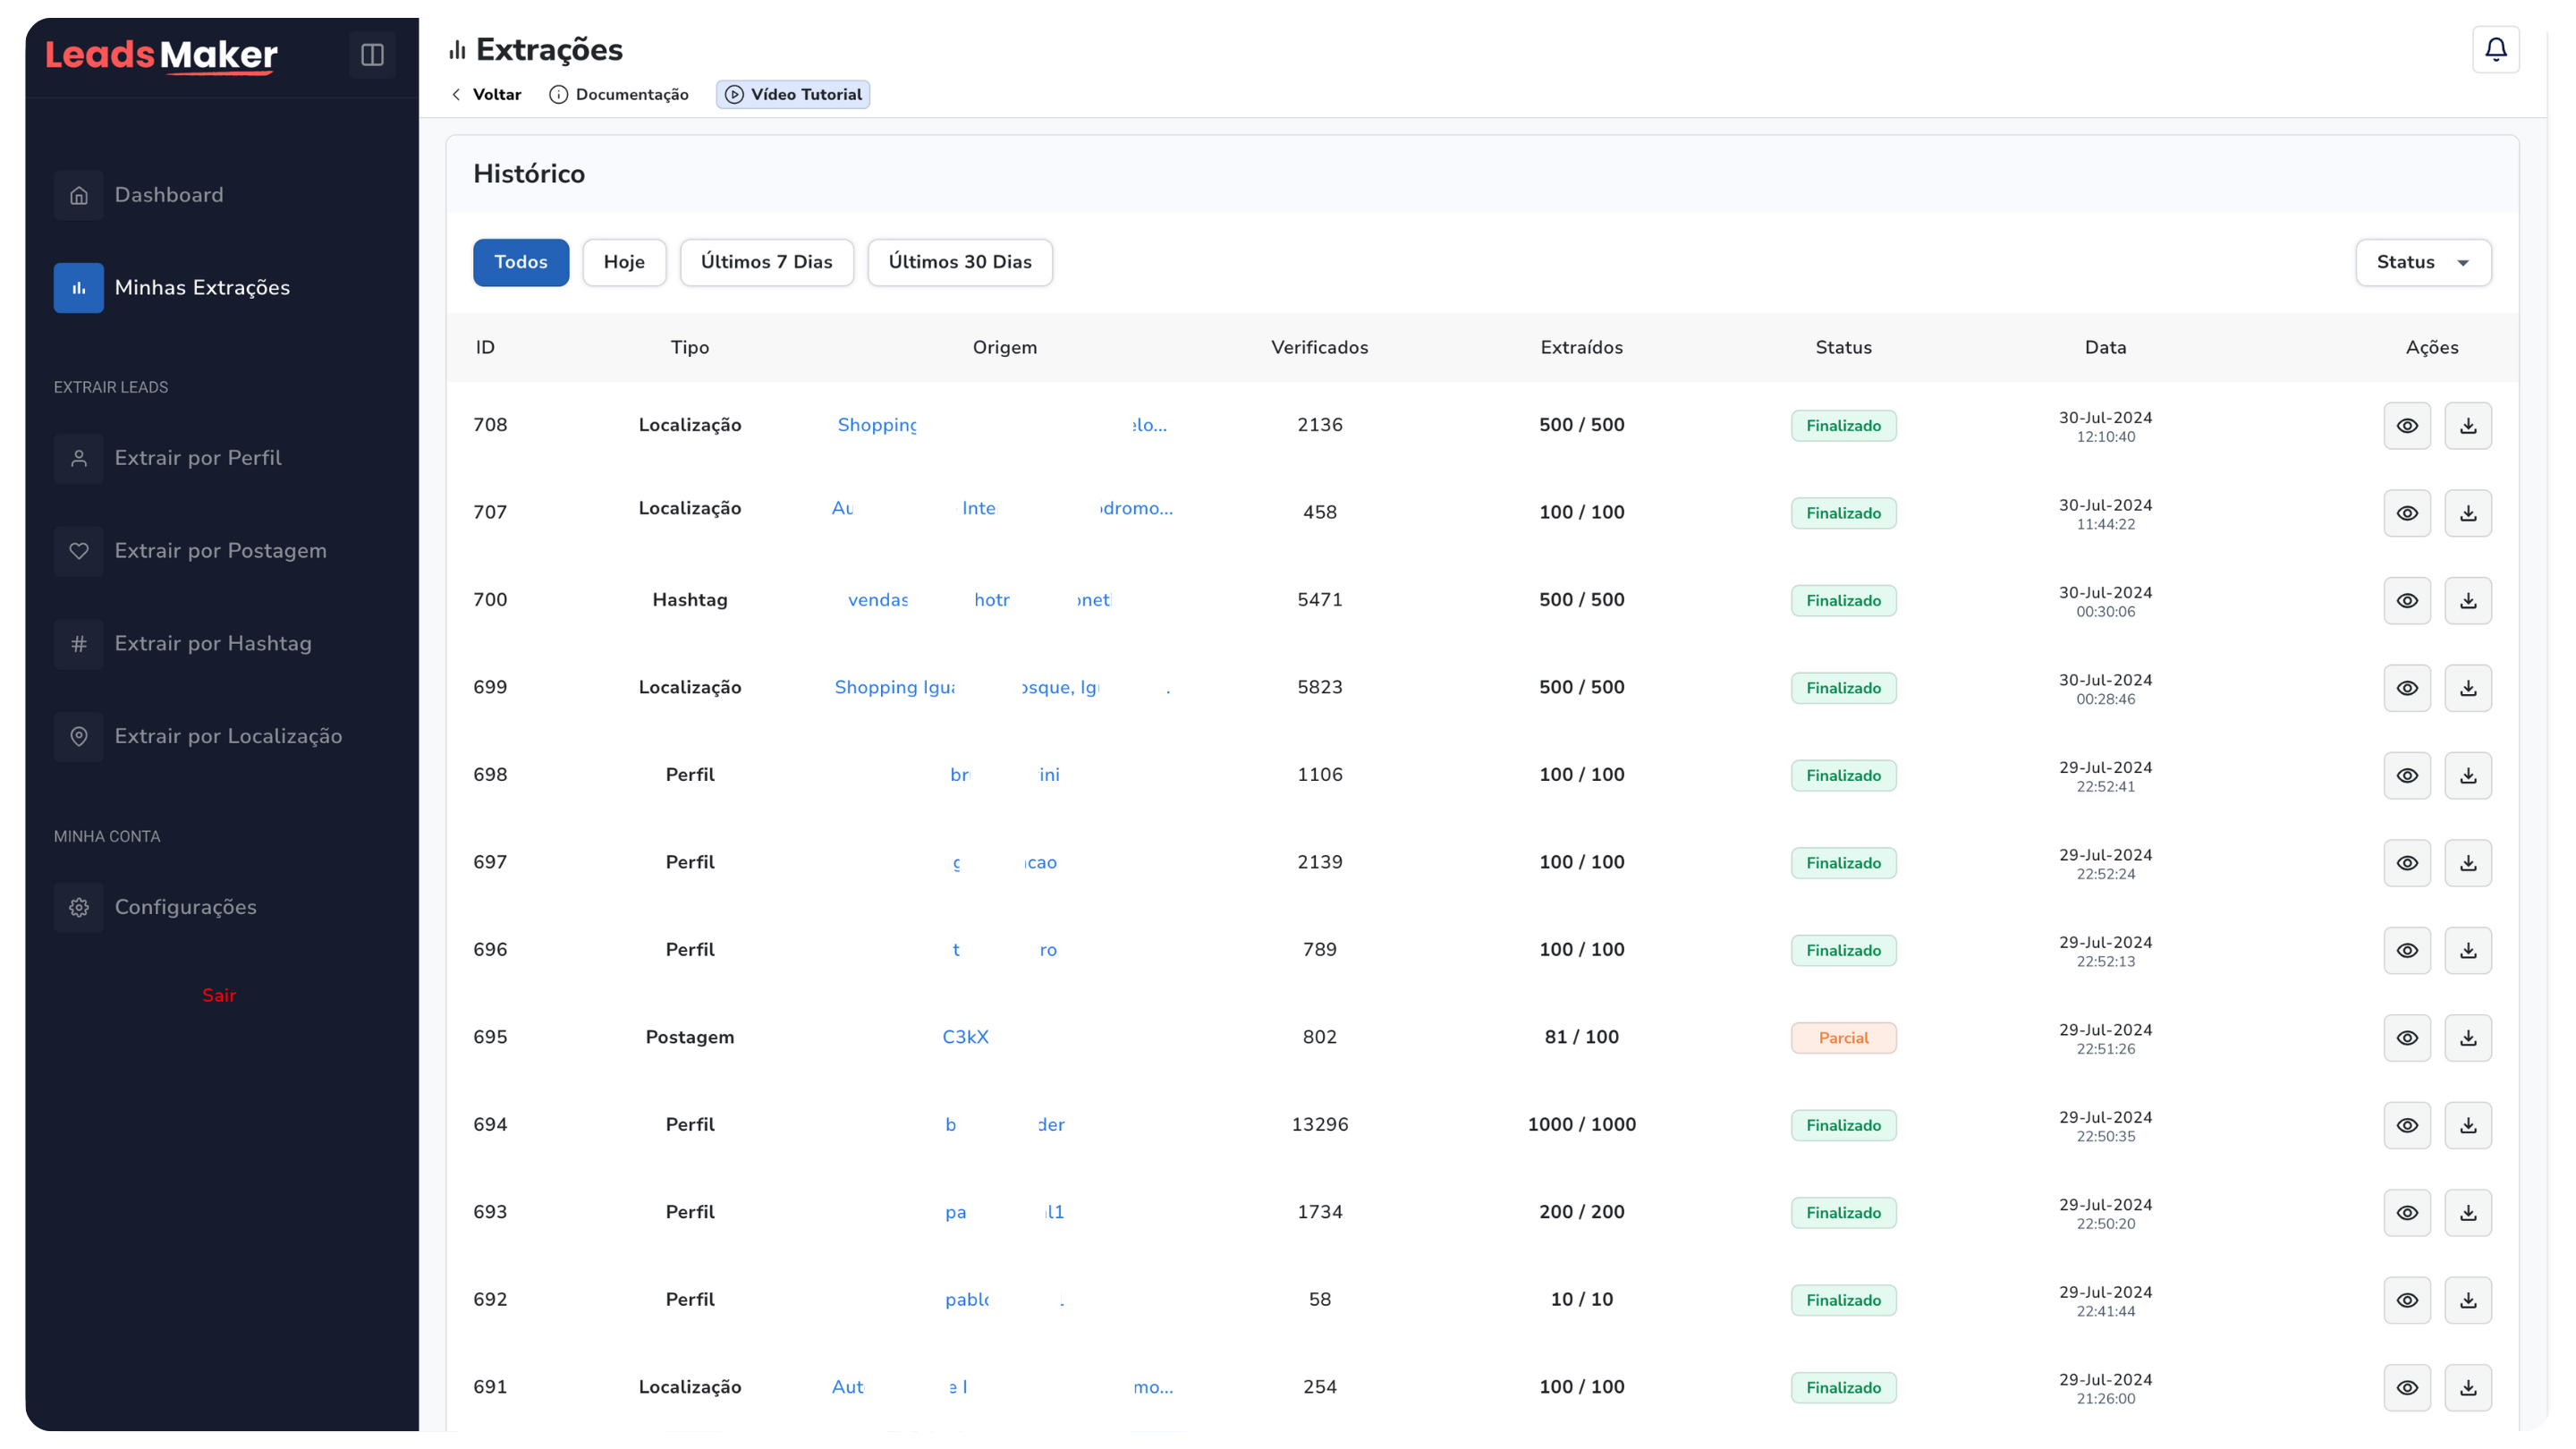Select the Últimos 7 Dias filter
Image resolution: width=2576 pixels, height=1449 pixels.
coord(766,263)
